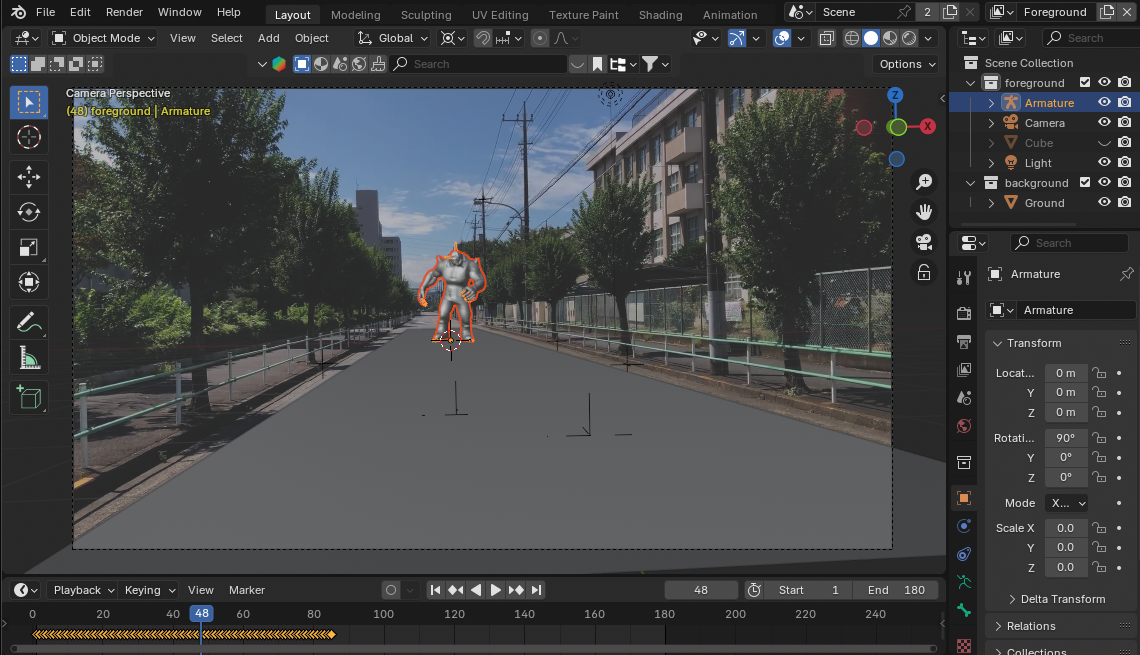Switch to the Sculpting workspace tab
The height and width of the screenshot is (655, 1140).
tap(426, 15)
